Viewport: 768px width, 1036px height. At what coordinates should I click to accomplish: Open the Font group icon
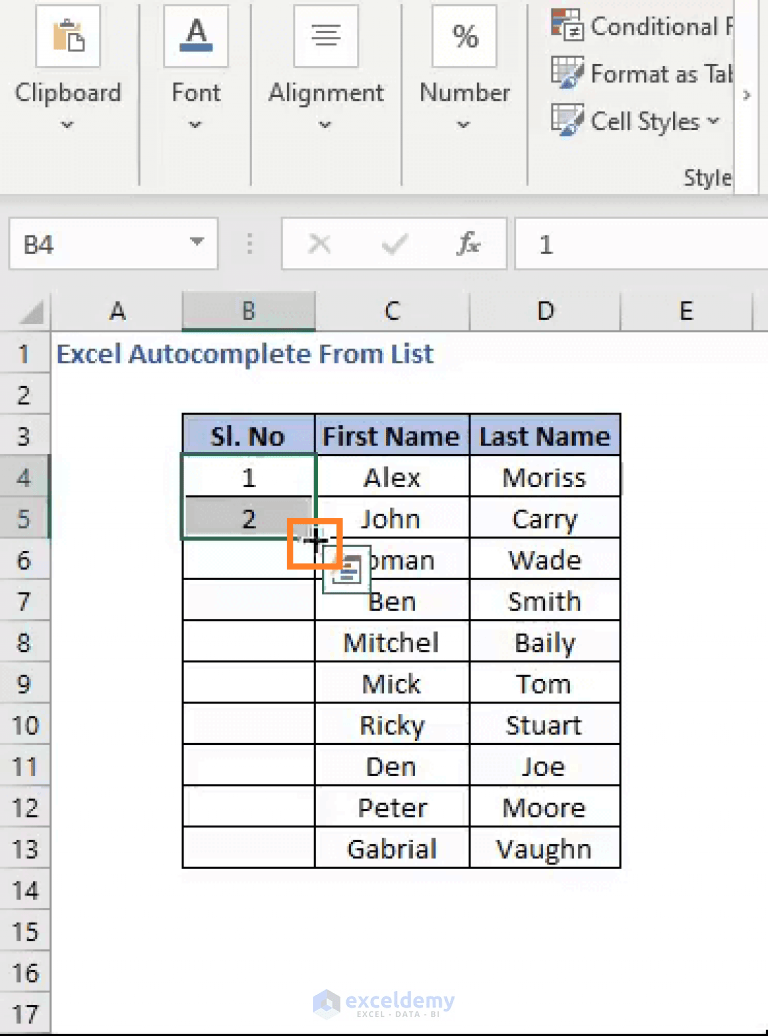pos(196,36)
